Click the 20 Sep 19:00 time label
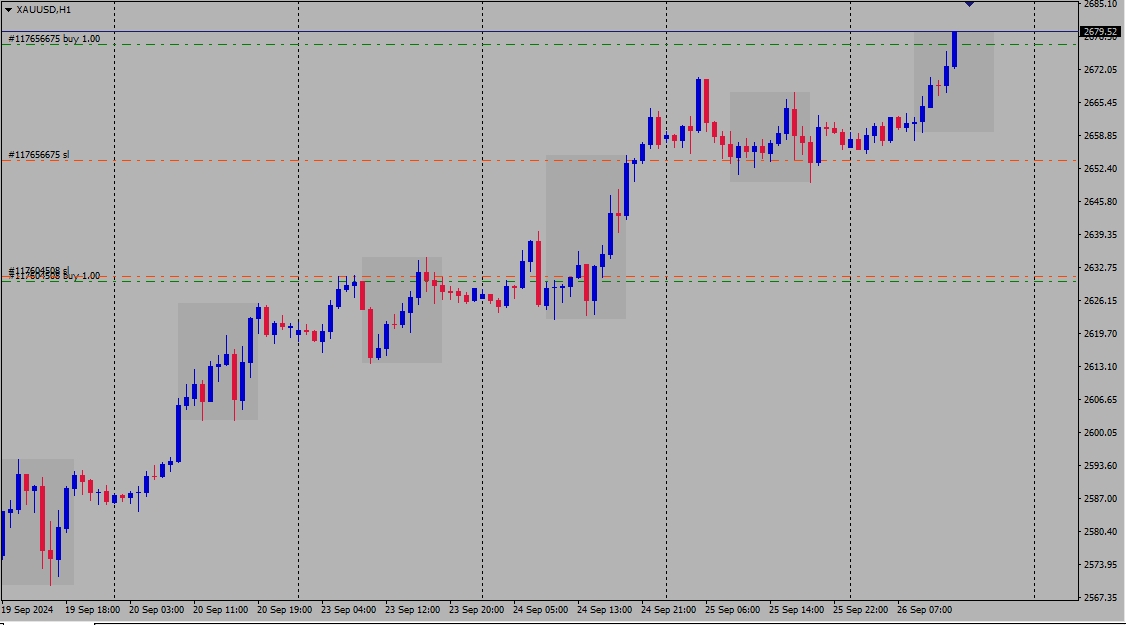The image size is (1126, 625). [284, 610]
